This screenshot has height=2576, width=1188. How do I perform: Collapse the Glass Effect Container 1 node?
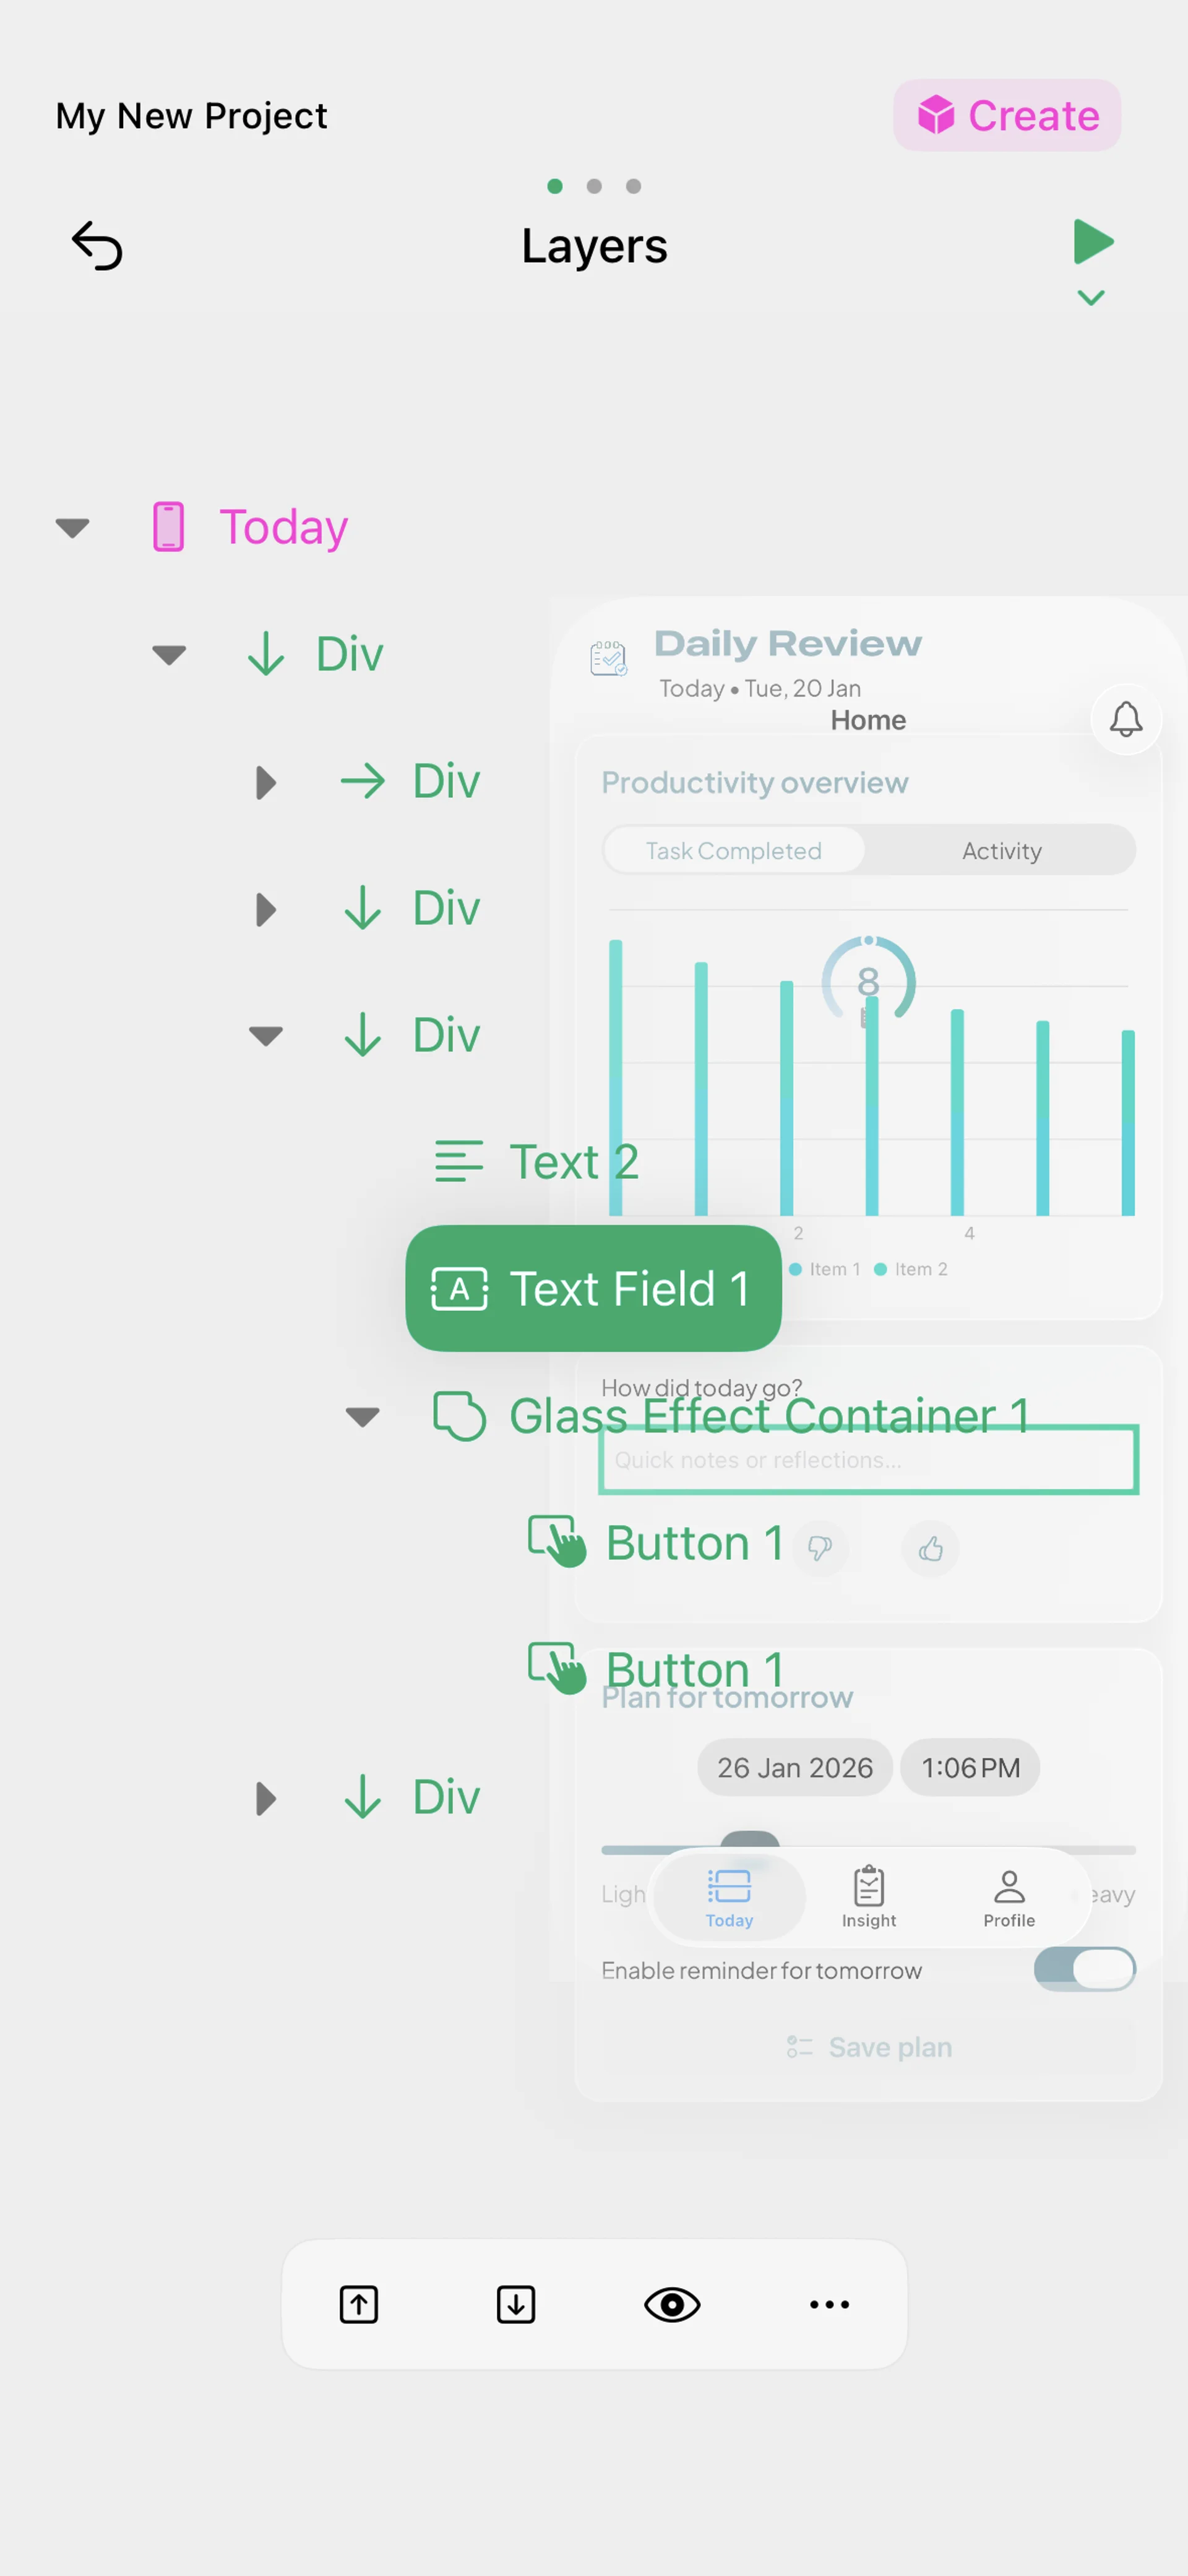coord(362,1416)
